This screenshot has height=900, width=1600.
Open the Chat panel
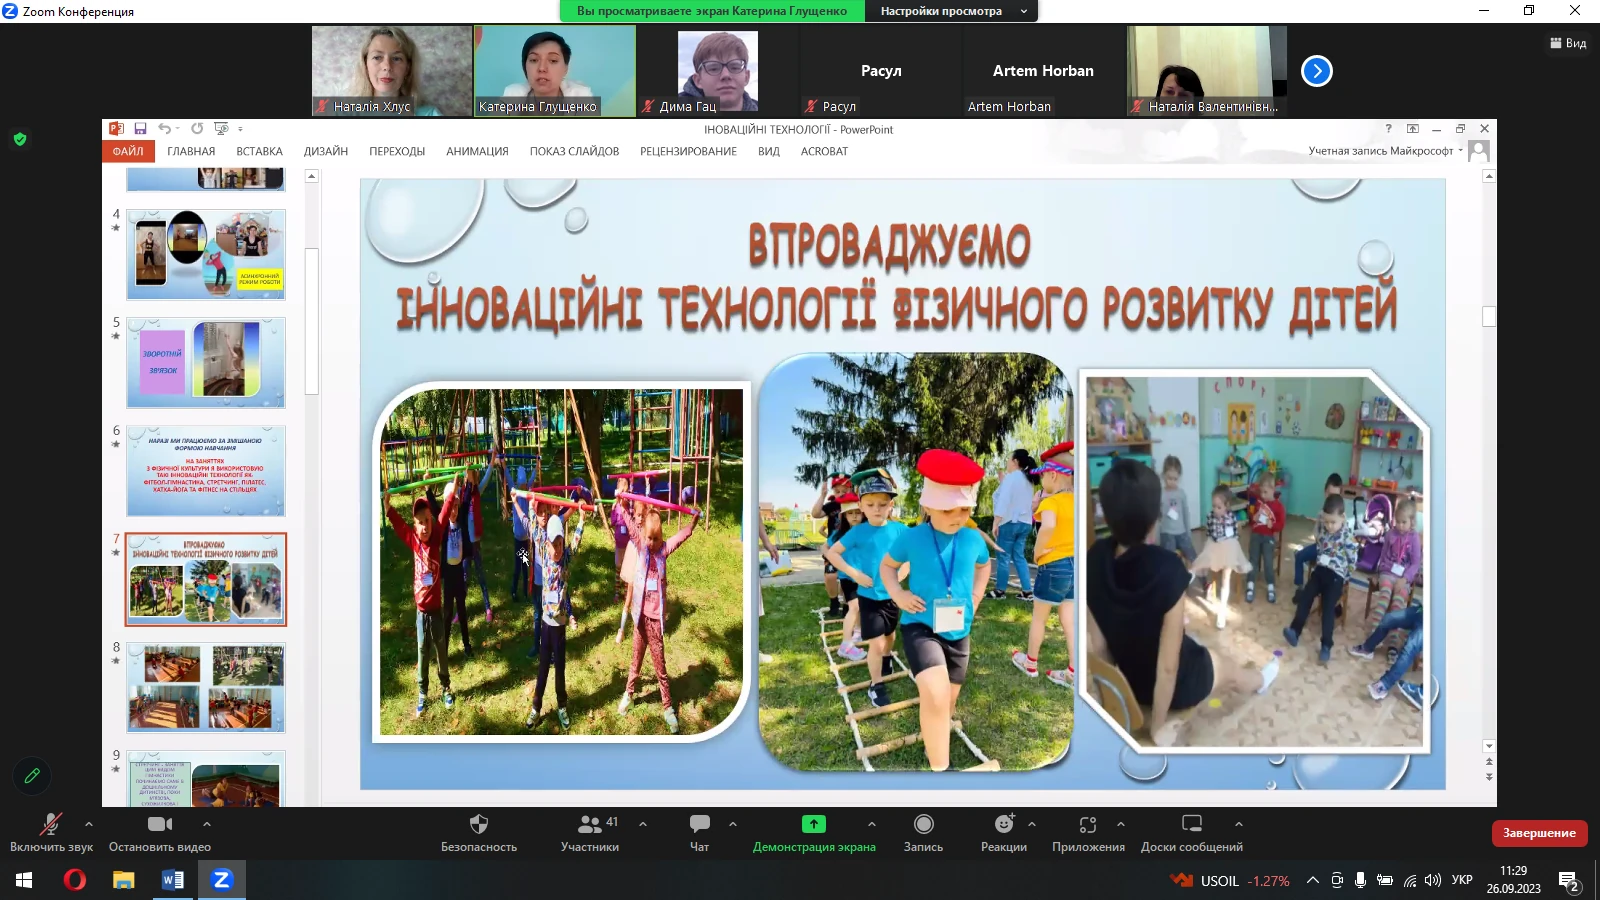tap(699, 825)
